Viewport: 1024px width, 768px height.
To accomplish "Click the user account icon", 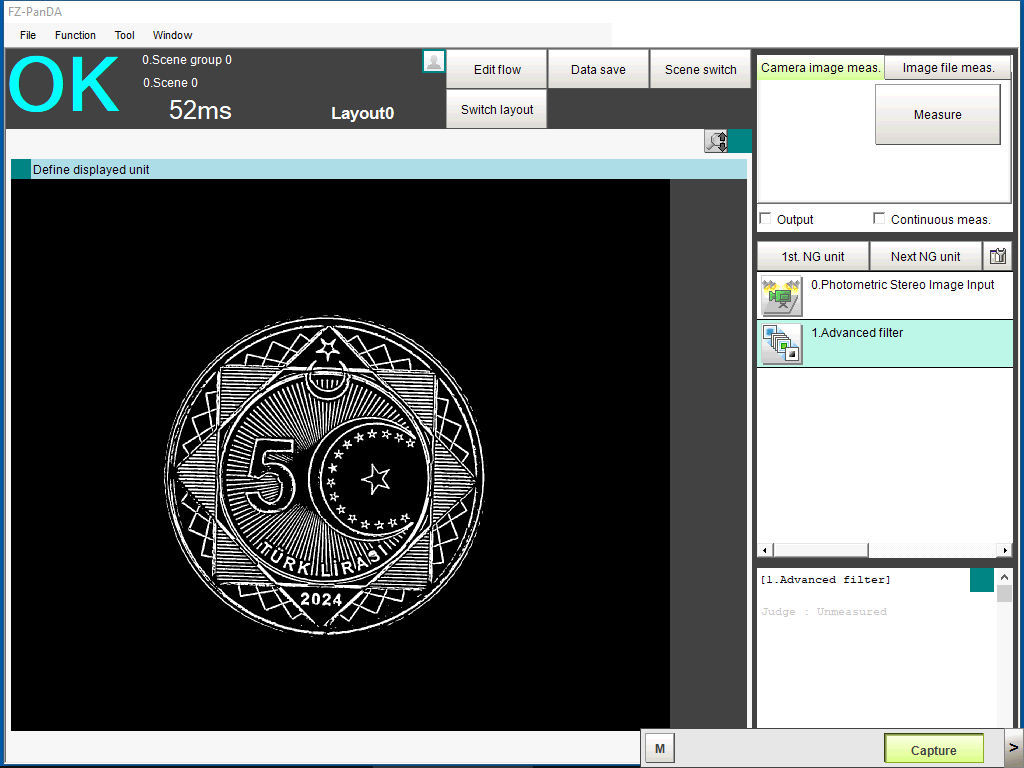I will 434,61.
